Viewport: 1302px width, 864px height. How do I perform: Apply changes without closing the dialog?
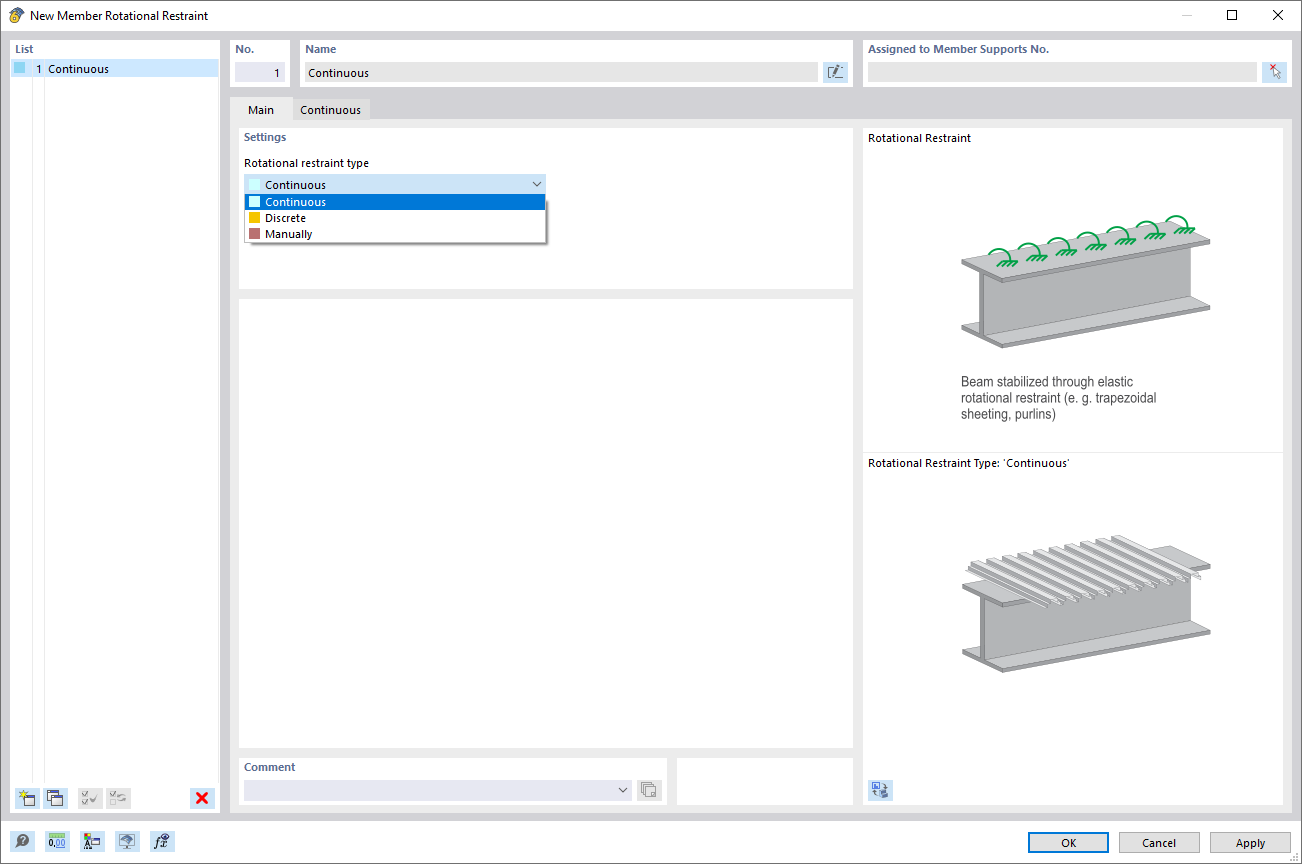point(1250,842)
